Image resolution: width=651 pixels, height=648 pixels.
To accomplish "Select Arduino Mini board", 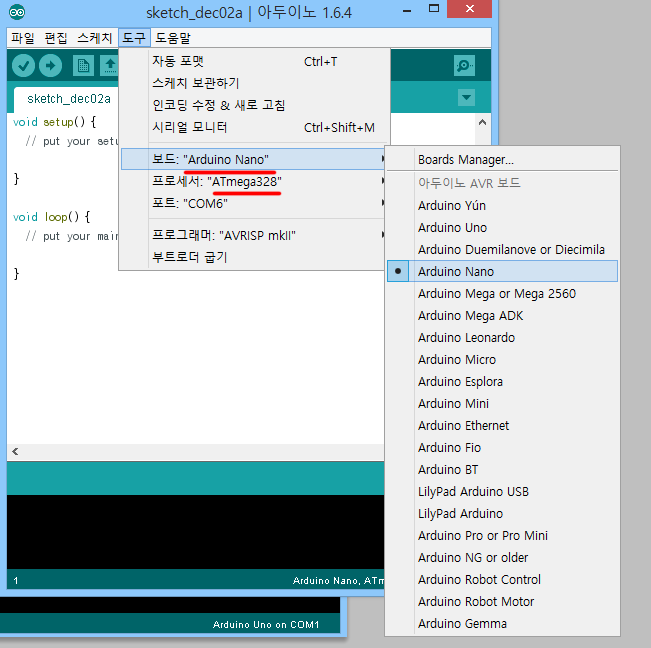I will pos(502,403).
